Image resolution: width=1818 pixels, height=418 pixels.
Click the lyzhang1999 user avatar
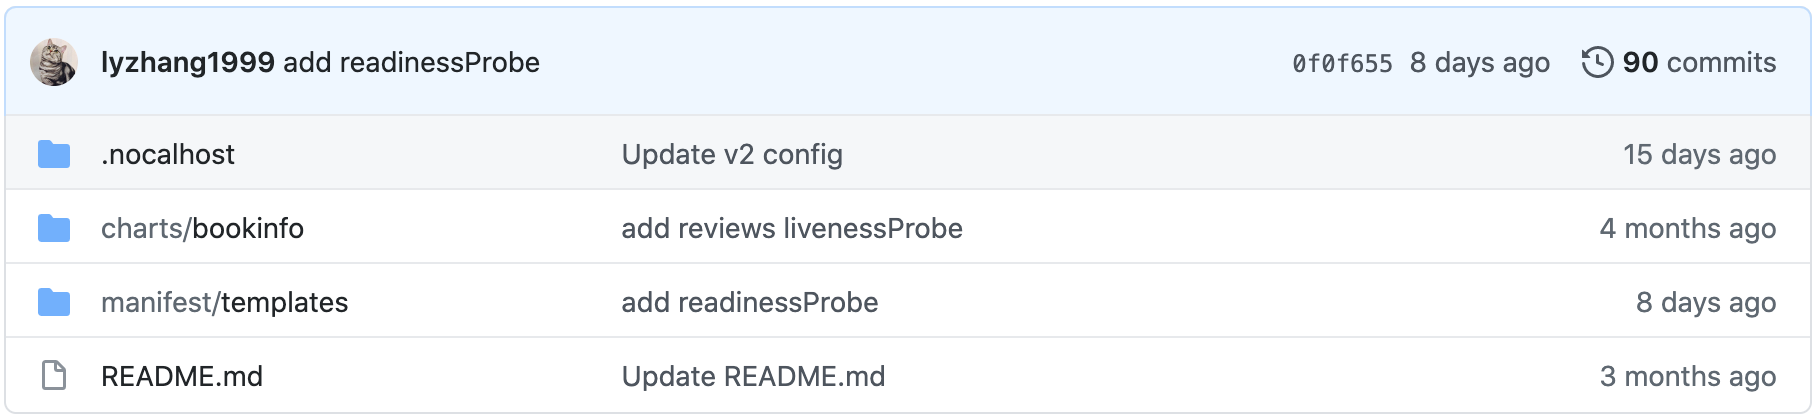tap(54, 62)
